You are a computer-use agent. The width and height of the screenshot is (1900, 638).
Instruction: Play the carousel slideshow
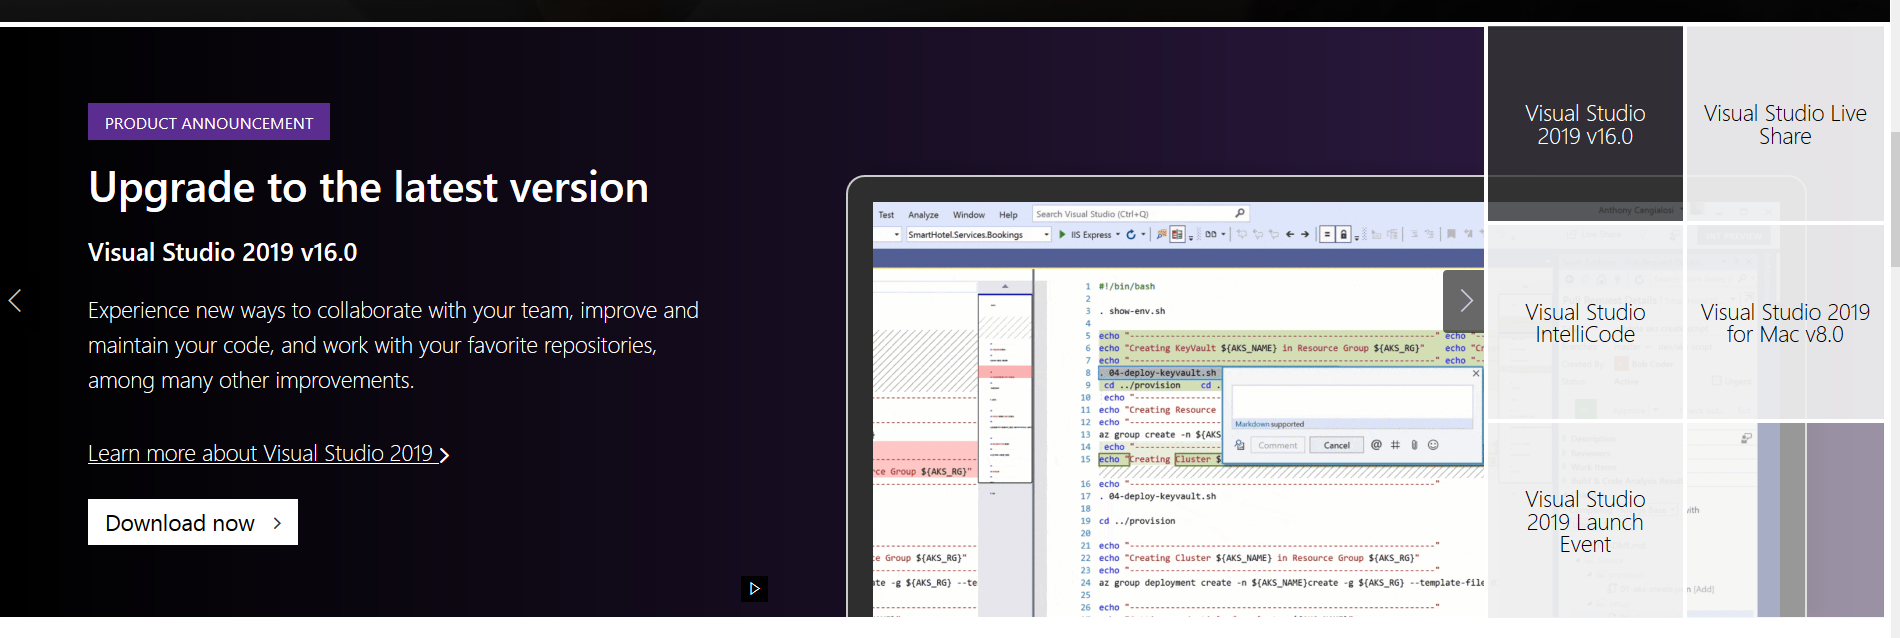tap(754, 588)
